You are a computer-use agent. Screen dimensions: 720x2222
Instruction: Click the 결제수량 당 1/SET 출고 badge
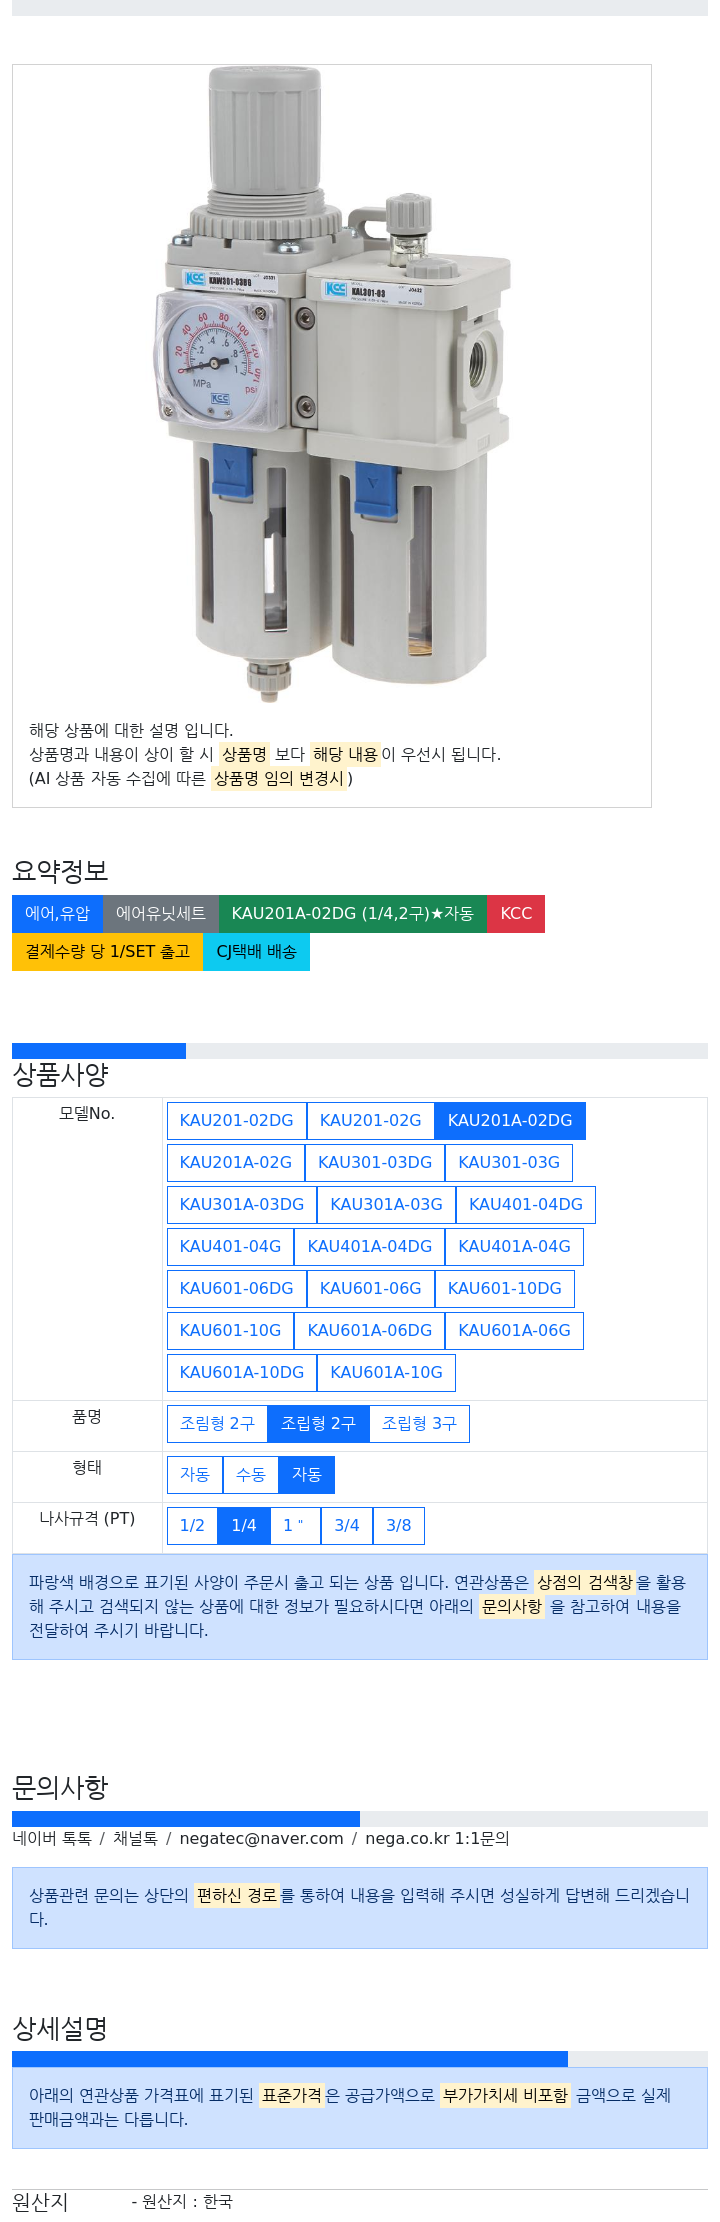tap(108, 952)
